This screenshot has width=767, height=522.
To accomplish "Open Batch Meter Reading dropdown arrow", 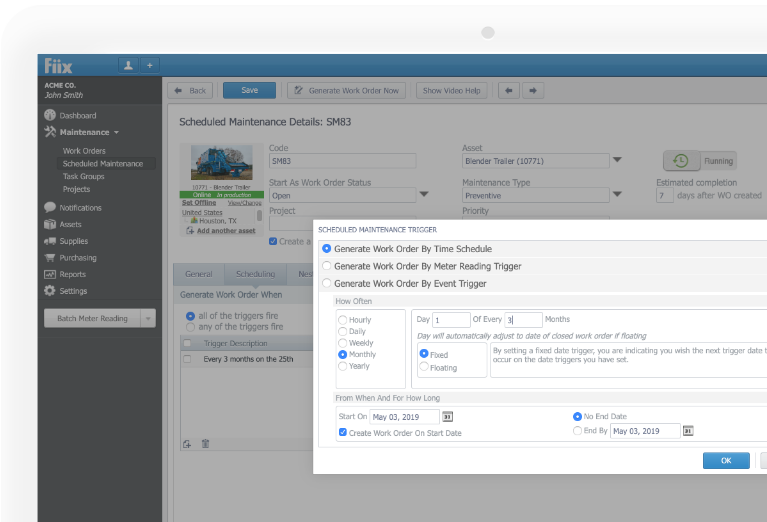I will [x=148, y=318].
